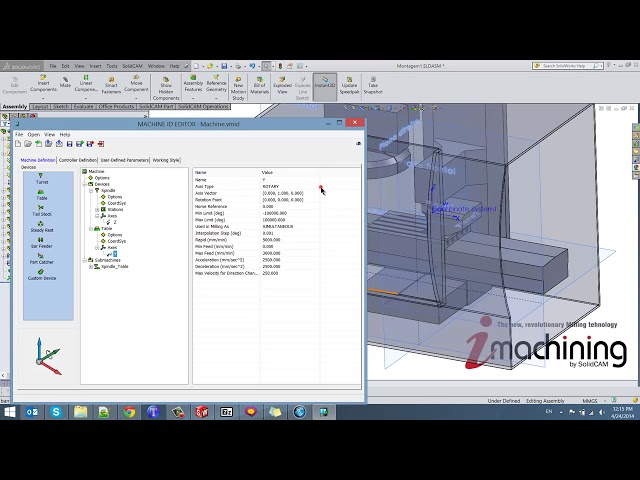
Task: Collapse the Submachines node
Action: click(x=85, y=260)
